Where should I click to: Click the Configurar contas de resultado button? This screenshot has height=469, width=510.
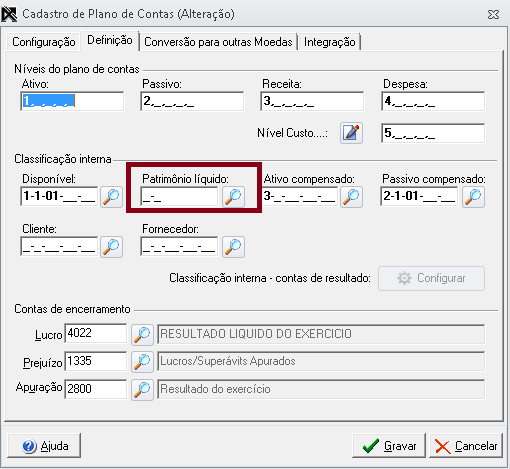coord(431,278)
